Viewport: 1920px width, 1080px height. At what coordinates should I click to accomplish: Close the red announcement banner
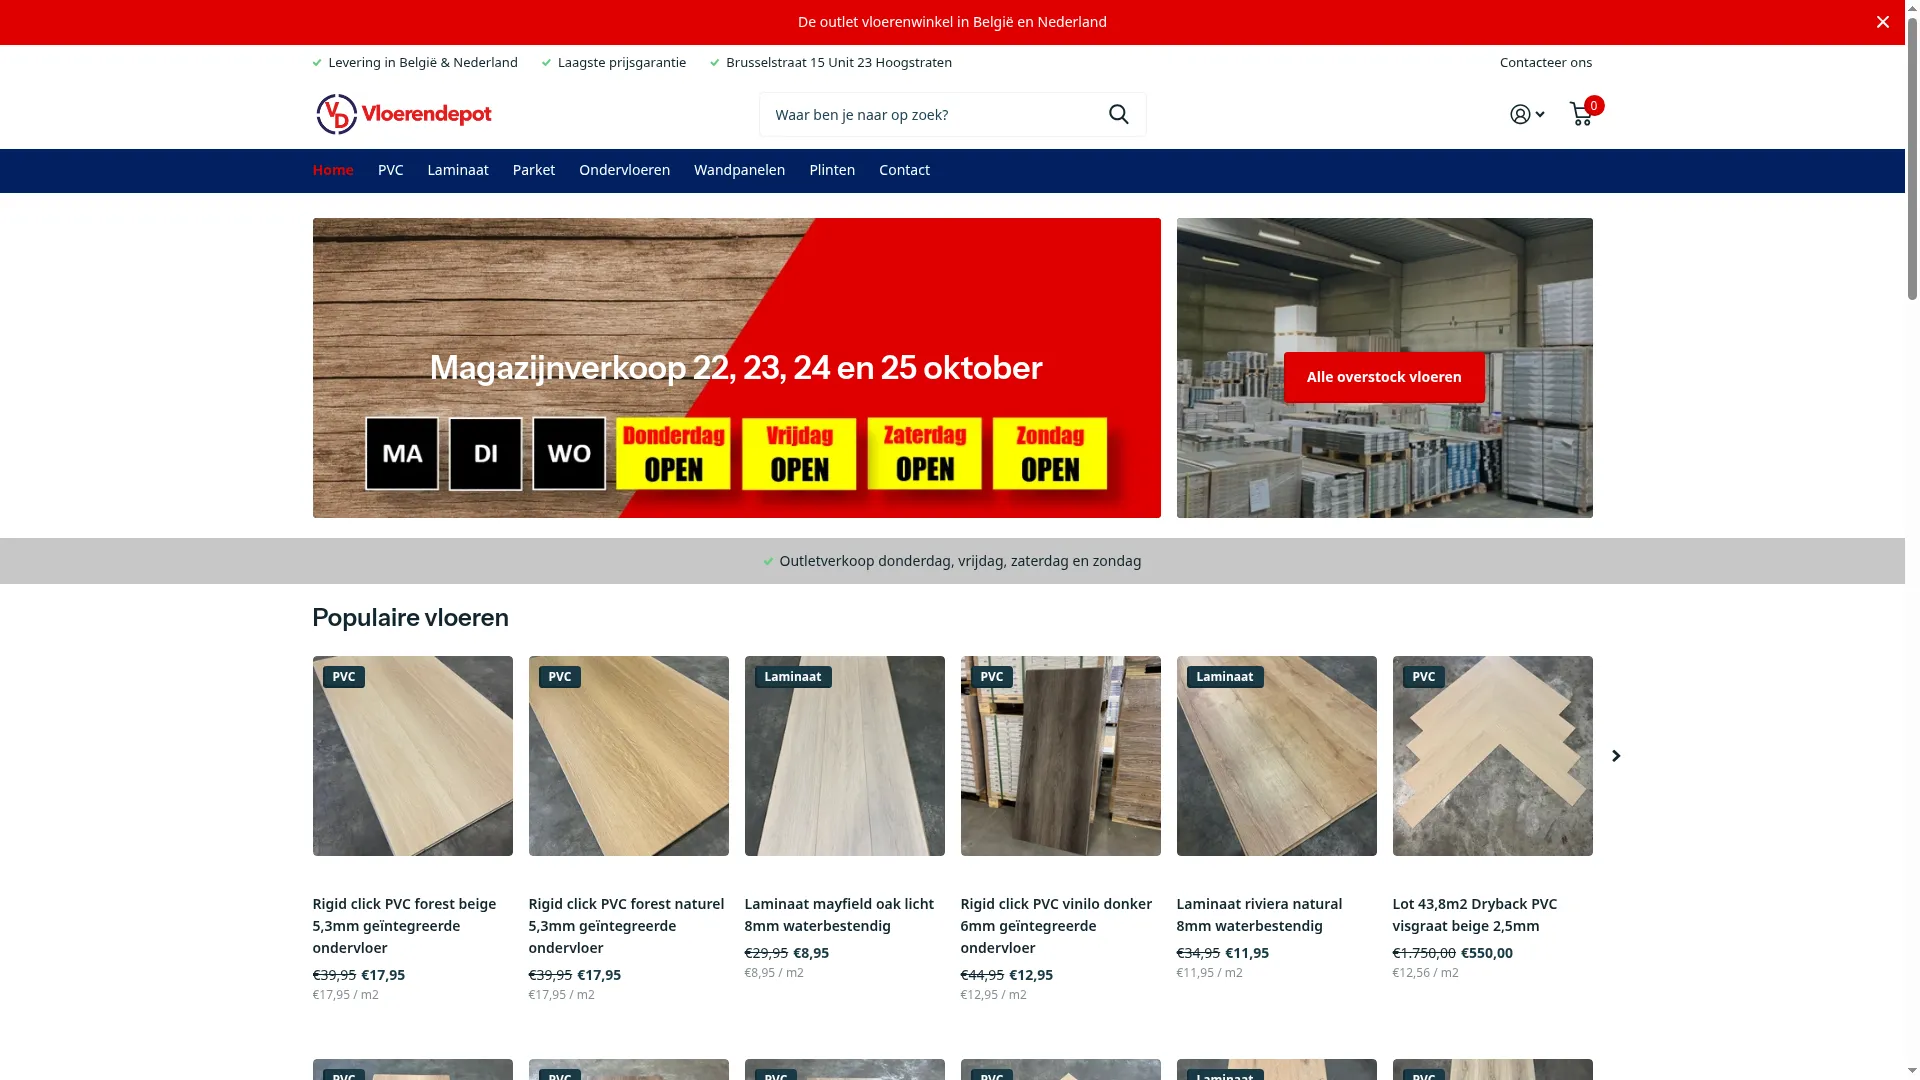coord(1882,22)
